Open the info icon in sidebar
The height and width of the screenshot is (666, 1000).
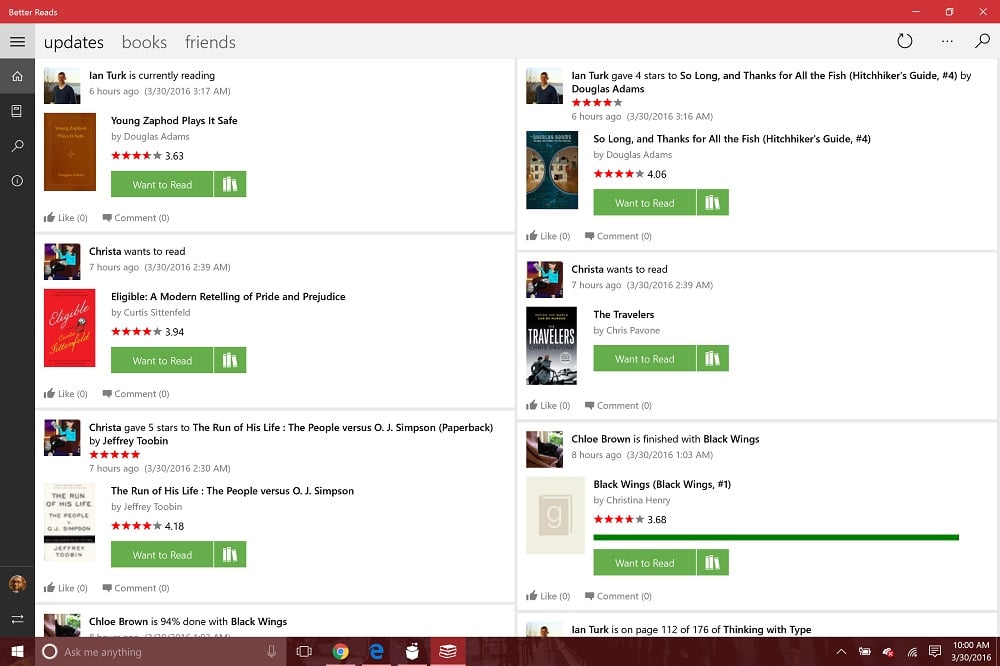click(x=17, y=181)
